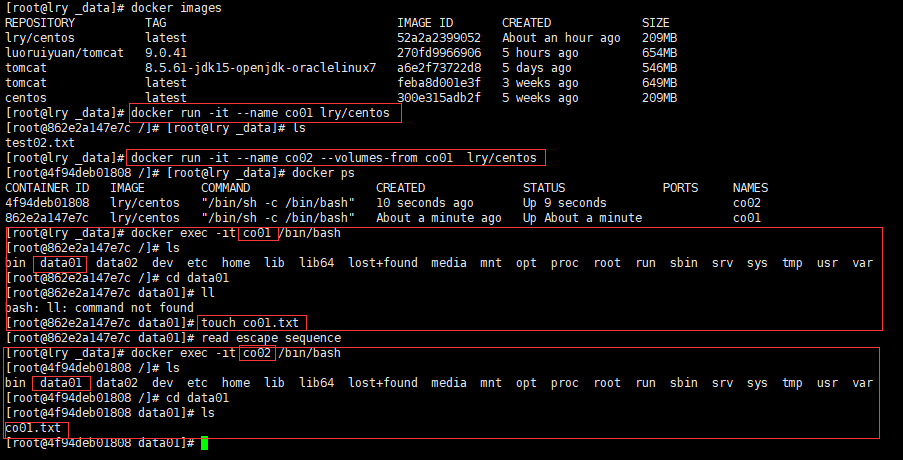Click the 'Up About a minute' status
Viewport: 903px width, 460px height.
[582, 218]
